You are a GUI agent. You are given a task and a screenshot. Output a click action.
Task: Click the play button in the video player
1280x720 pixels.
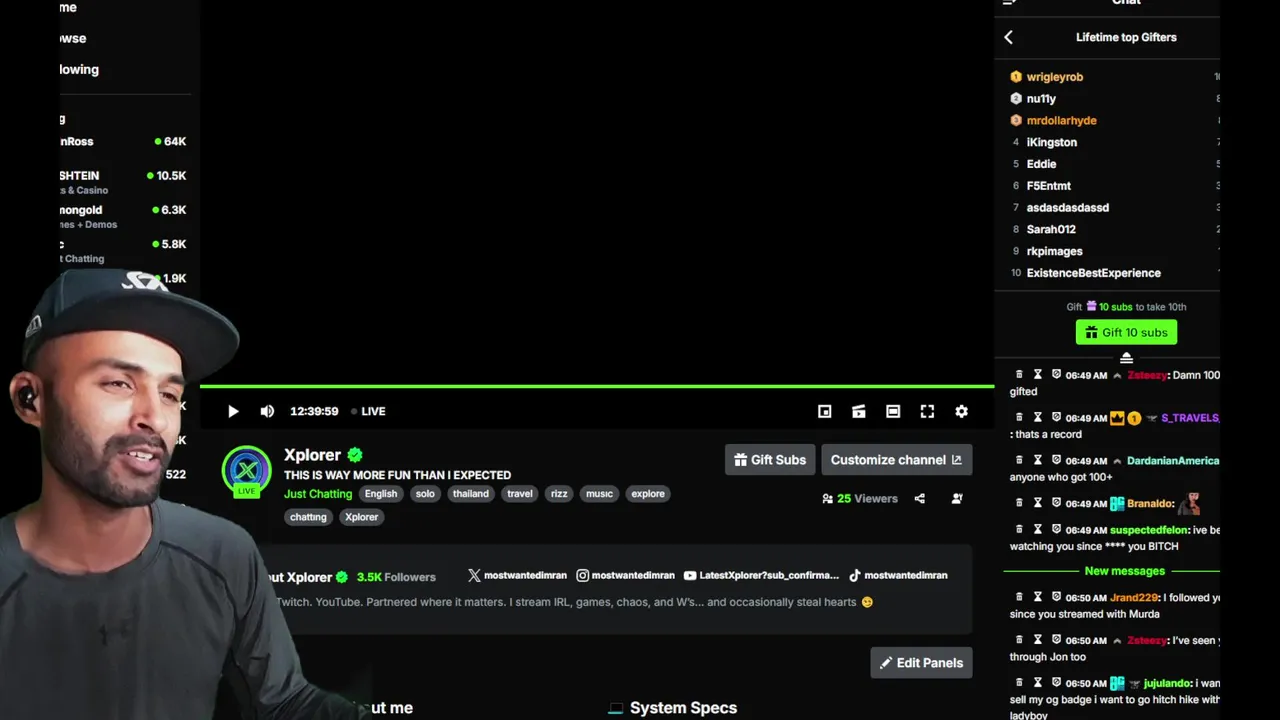233,411
